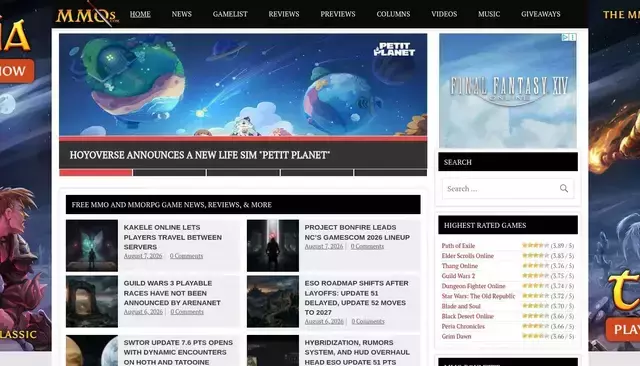The image size is (640, 366).
Task: Open the Videos menu item
Action: pyautogui.click(x=444, y=14)
